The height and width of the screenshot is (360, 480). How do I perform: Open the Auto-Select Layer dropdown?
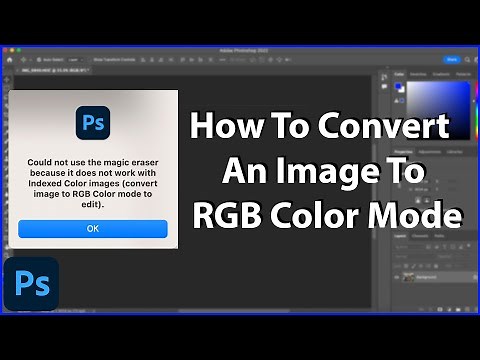coord(76,60)
